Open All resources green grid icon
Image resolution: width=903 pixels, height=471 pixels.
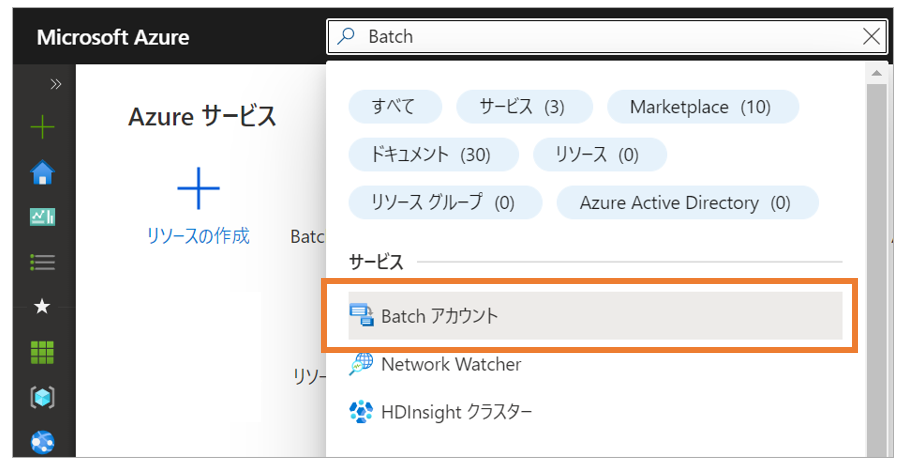42,352
